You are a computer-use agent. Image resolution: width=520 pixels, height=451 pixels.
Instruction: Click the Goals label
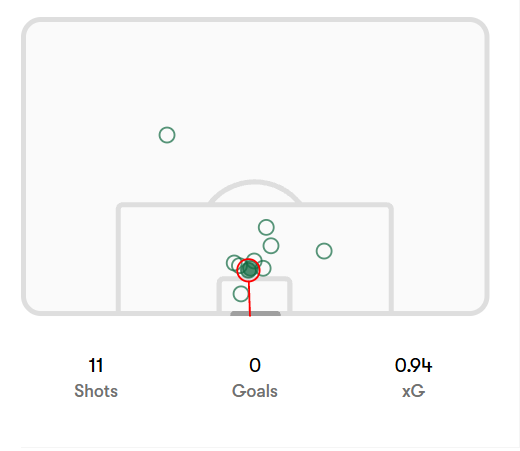[x=255, y=391]
